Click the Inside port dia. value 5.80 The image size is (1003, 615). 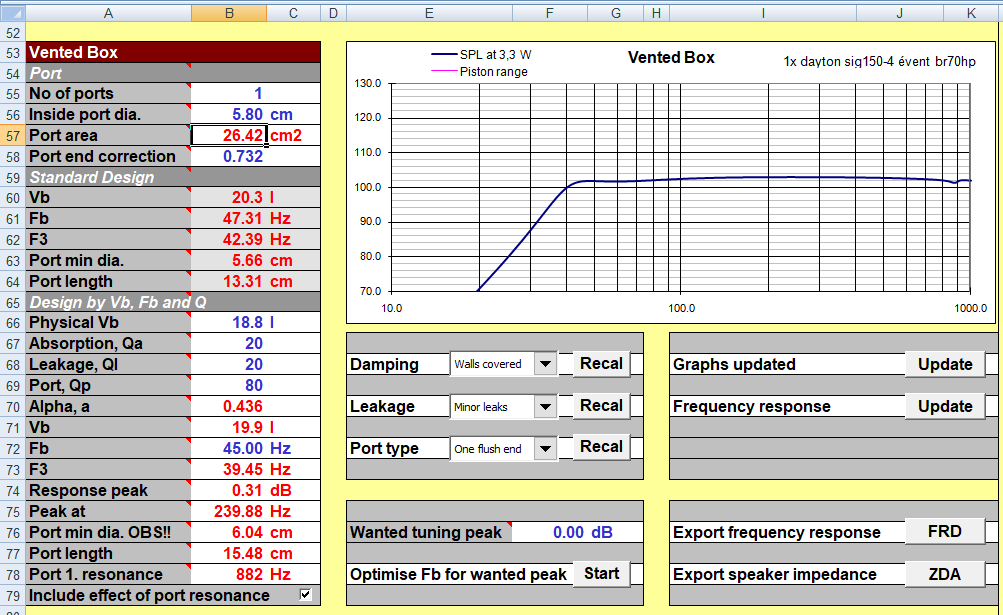[x=246, y=114]
